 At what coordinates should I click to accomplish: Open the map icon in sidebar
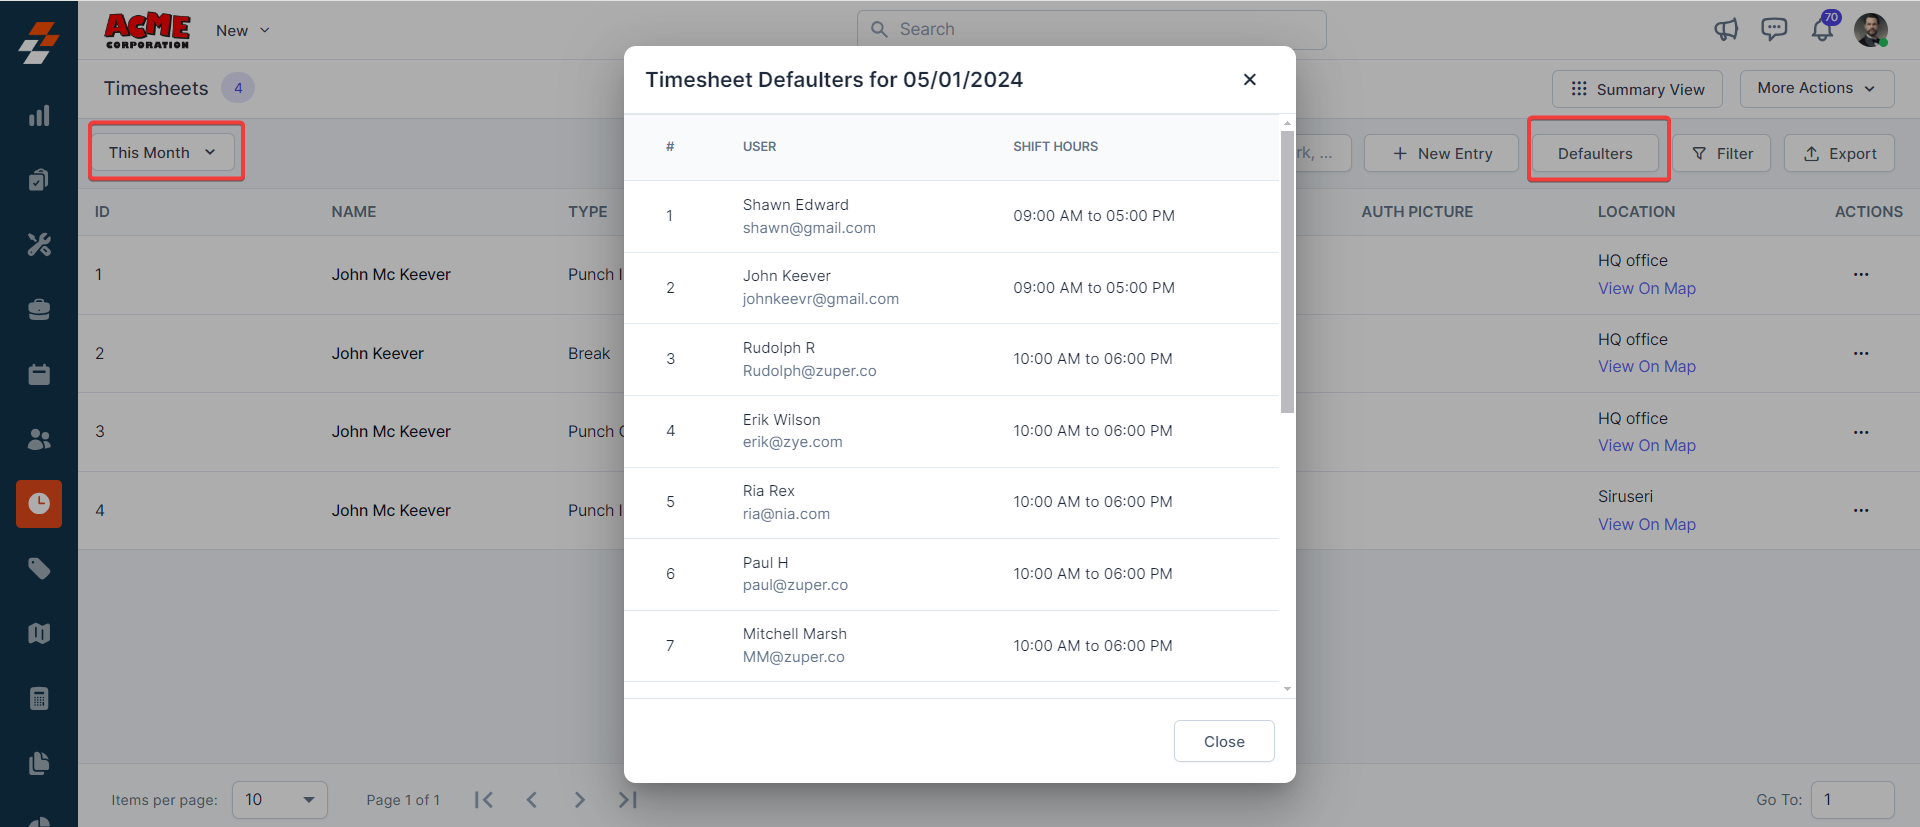coord(39,633)
